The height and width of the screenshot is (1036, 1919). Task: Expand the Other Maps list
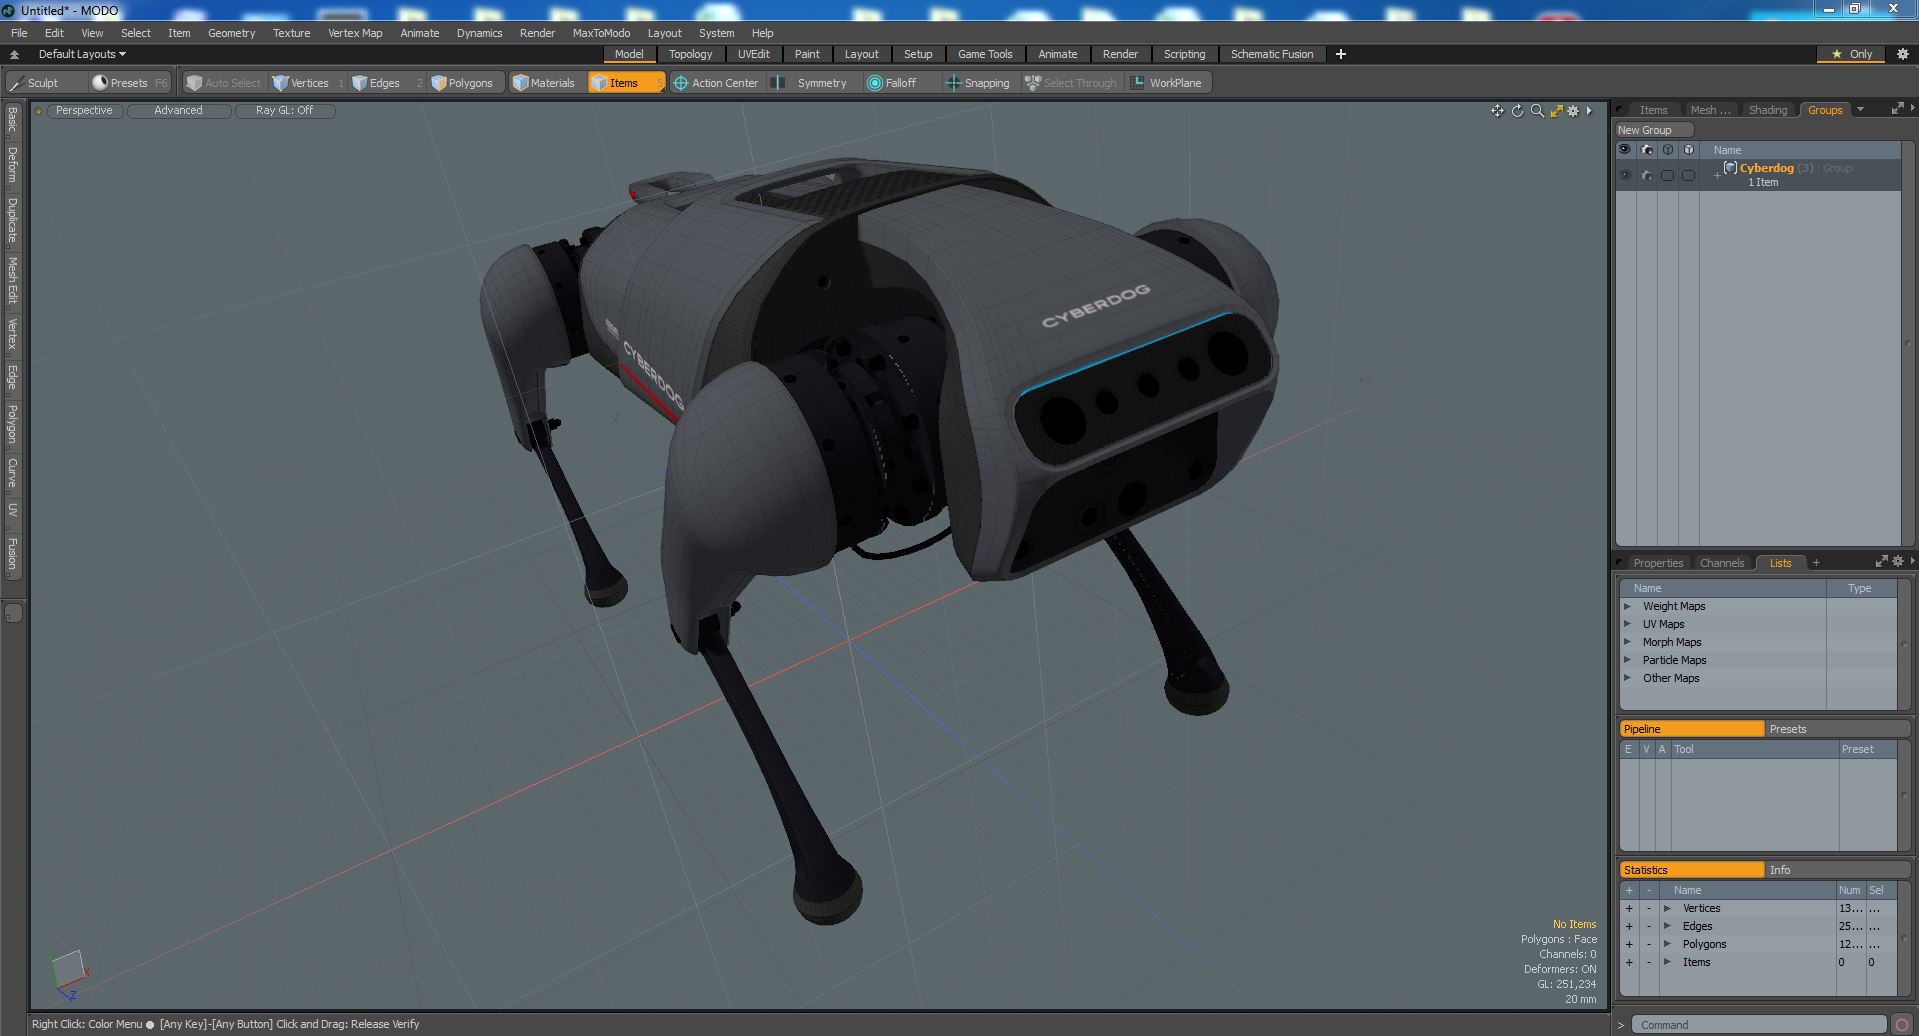click(x=1627, y=678)
